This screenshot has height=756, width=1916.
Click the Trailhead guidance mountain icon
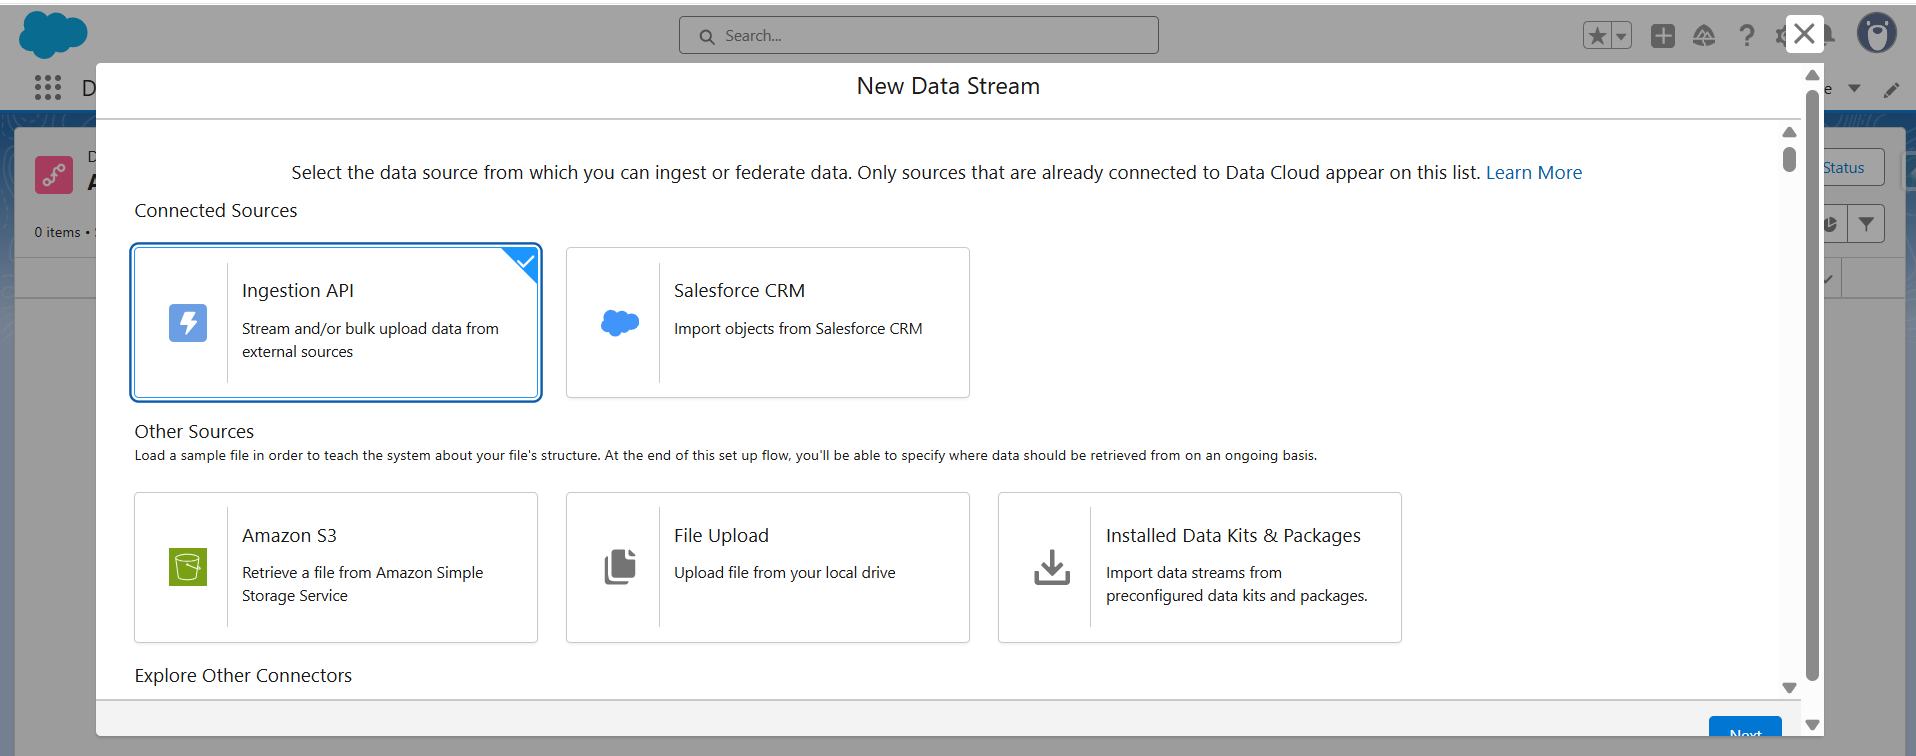pyautogui.click(x=1704, y=36)
